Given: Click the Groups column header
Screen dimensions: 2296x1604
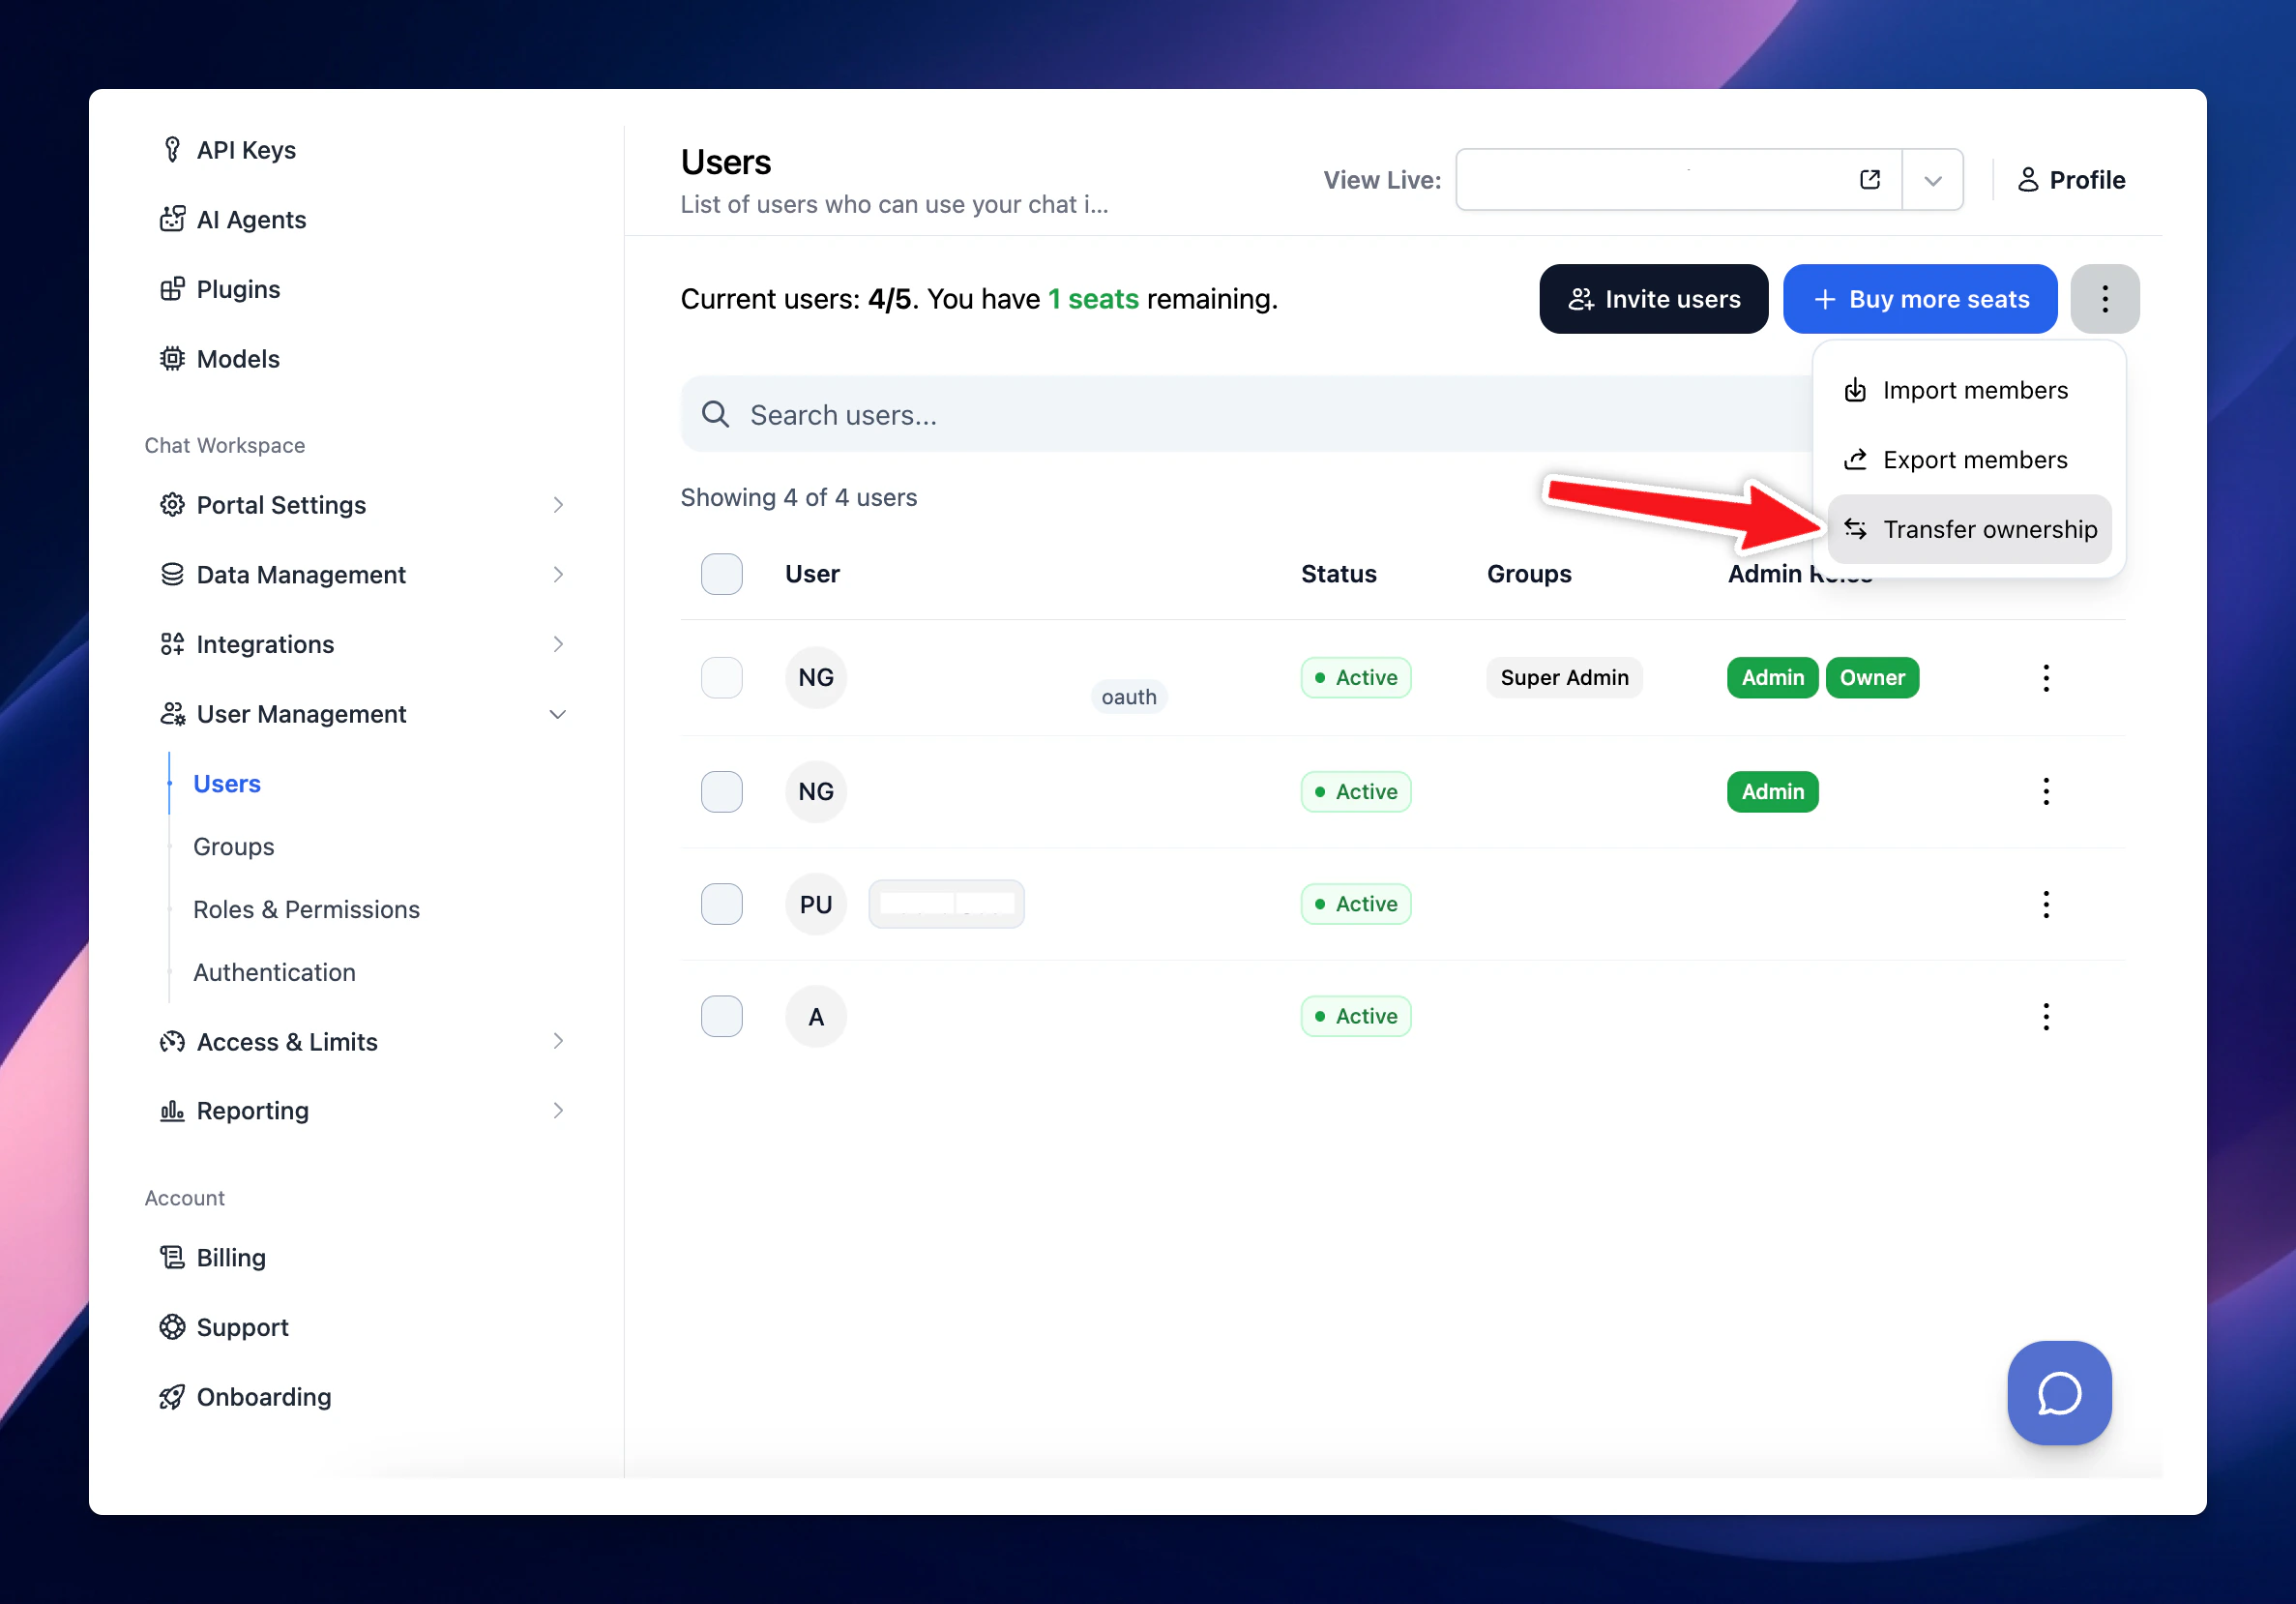Looking at the screenshot, I should [1529, 574].
